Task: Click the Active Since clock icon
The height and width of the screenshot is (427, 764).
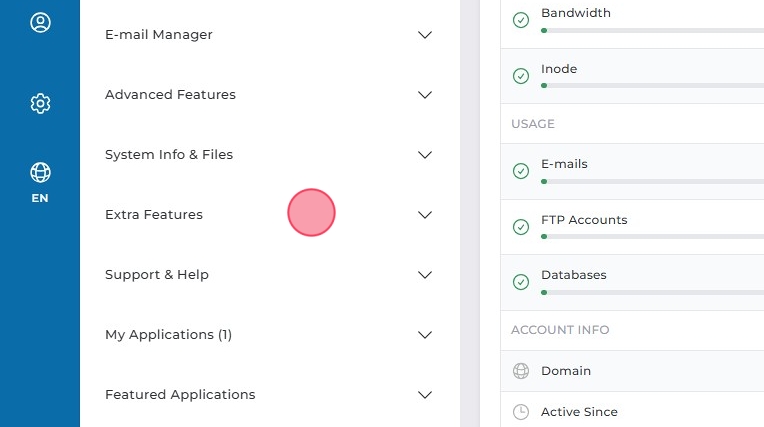Action: pyautogui.click(x=520, y=412)
